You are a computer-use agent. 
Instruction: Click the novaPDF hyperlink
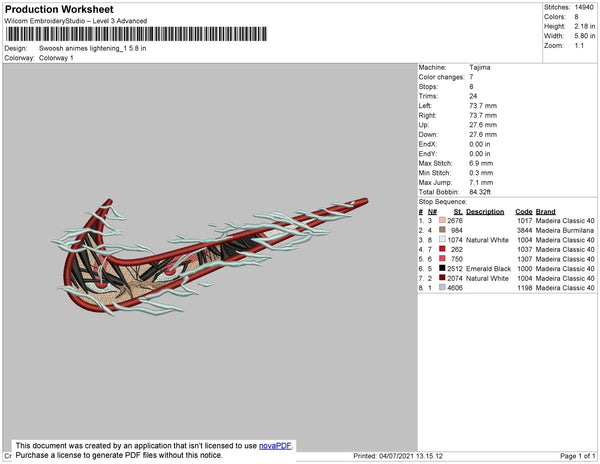tap(275, 446)
